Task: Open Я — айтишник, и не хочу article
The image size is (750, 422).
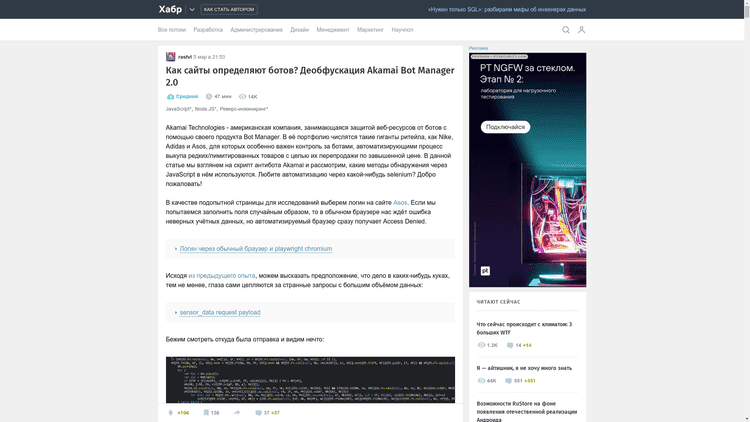Action: [524, 368]
